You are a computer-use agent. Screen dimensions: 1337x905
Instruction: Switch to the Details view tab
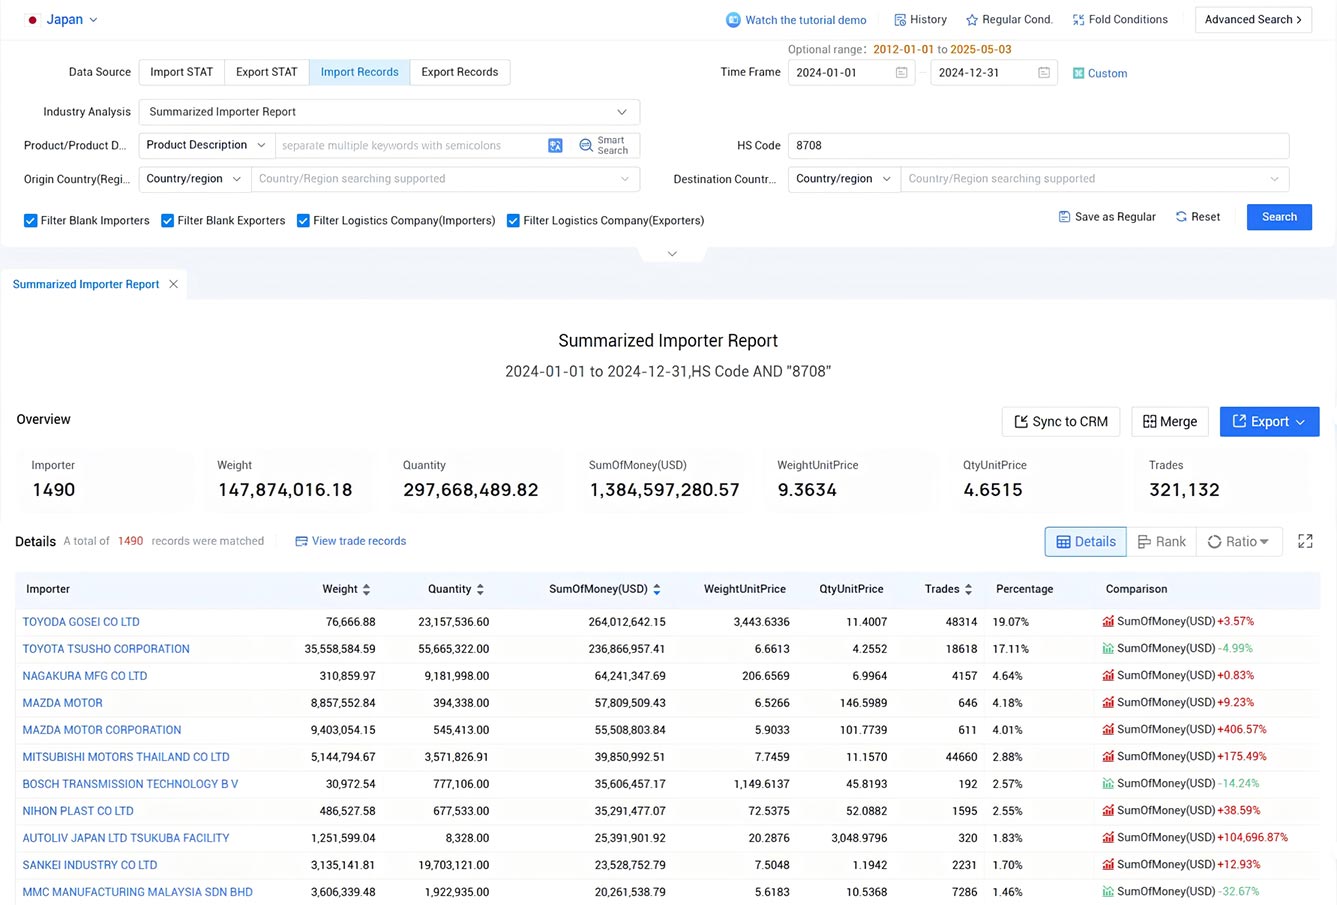coord(1085,542)
